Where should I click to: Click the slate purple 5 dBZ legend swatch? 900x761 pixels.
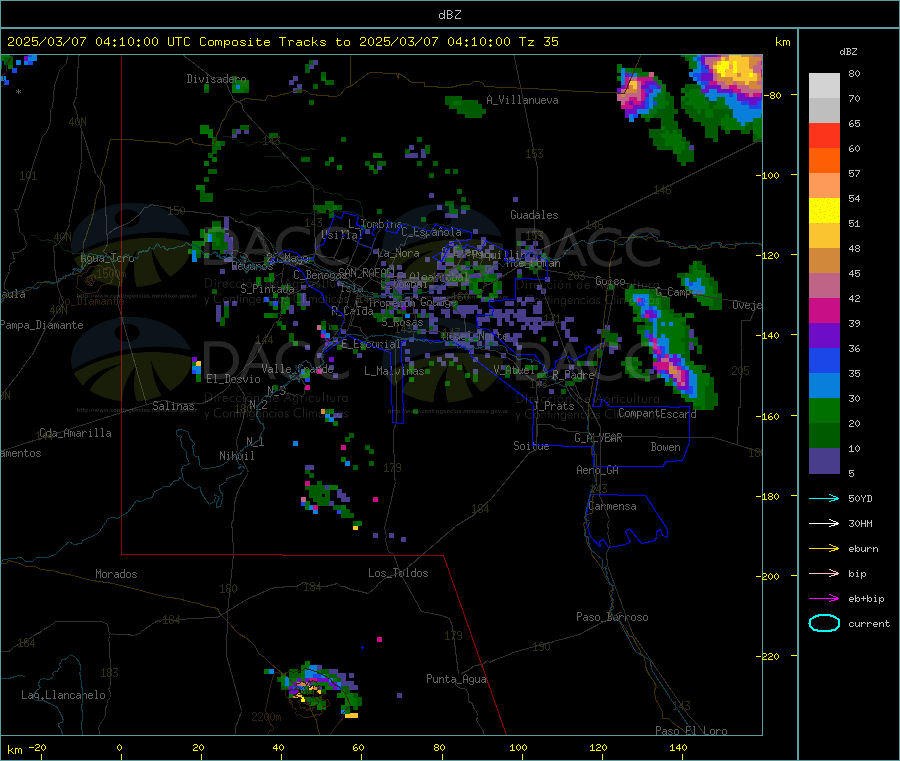coord(824,461)
